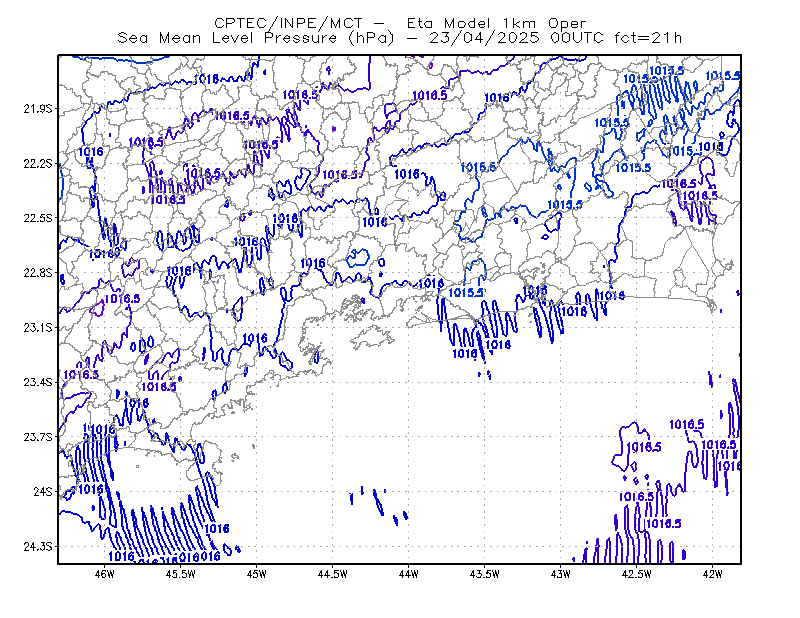Click the 24.3S latitude axis label
This screenshot has height=618, width=800.
point(38,546)
